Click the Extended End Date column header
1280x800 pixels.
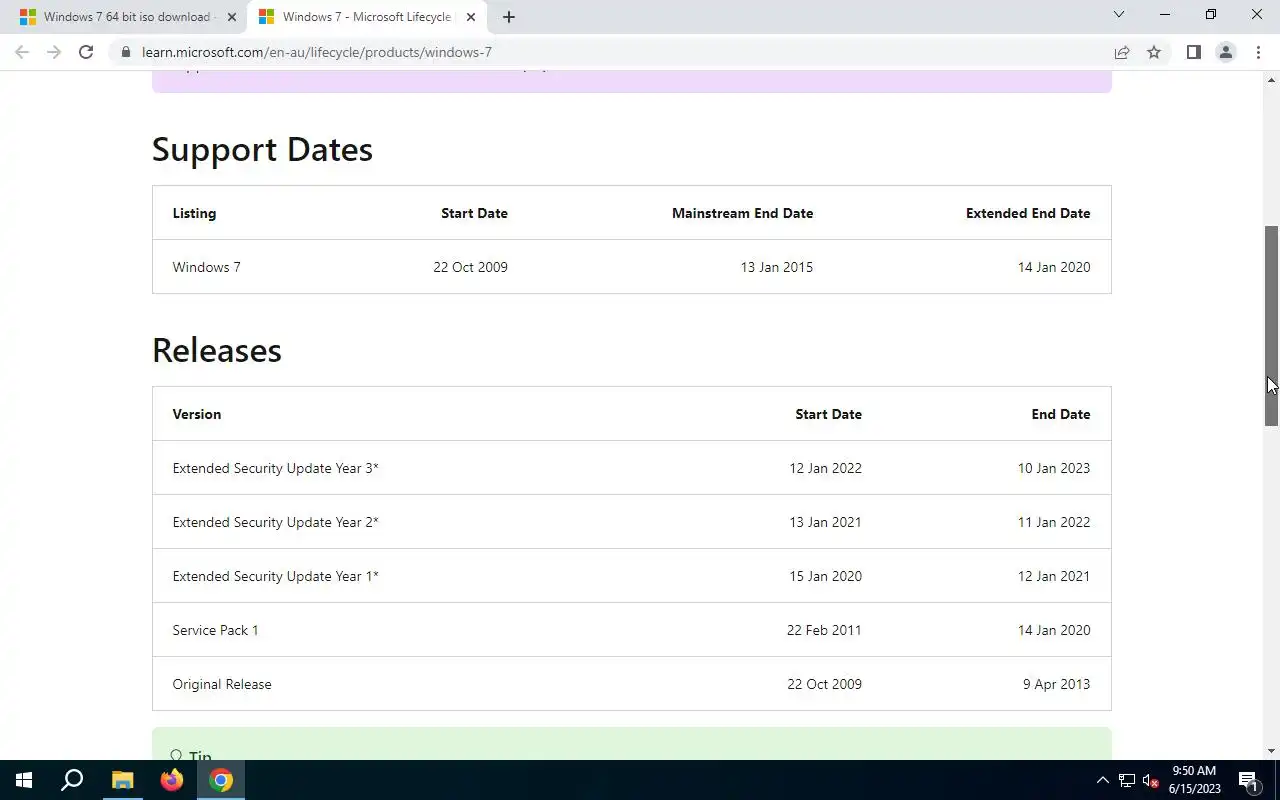click(1028, 213)
